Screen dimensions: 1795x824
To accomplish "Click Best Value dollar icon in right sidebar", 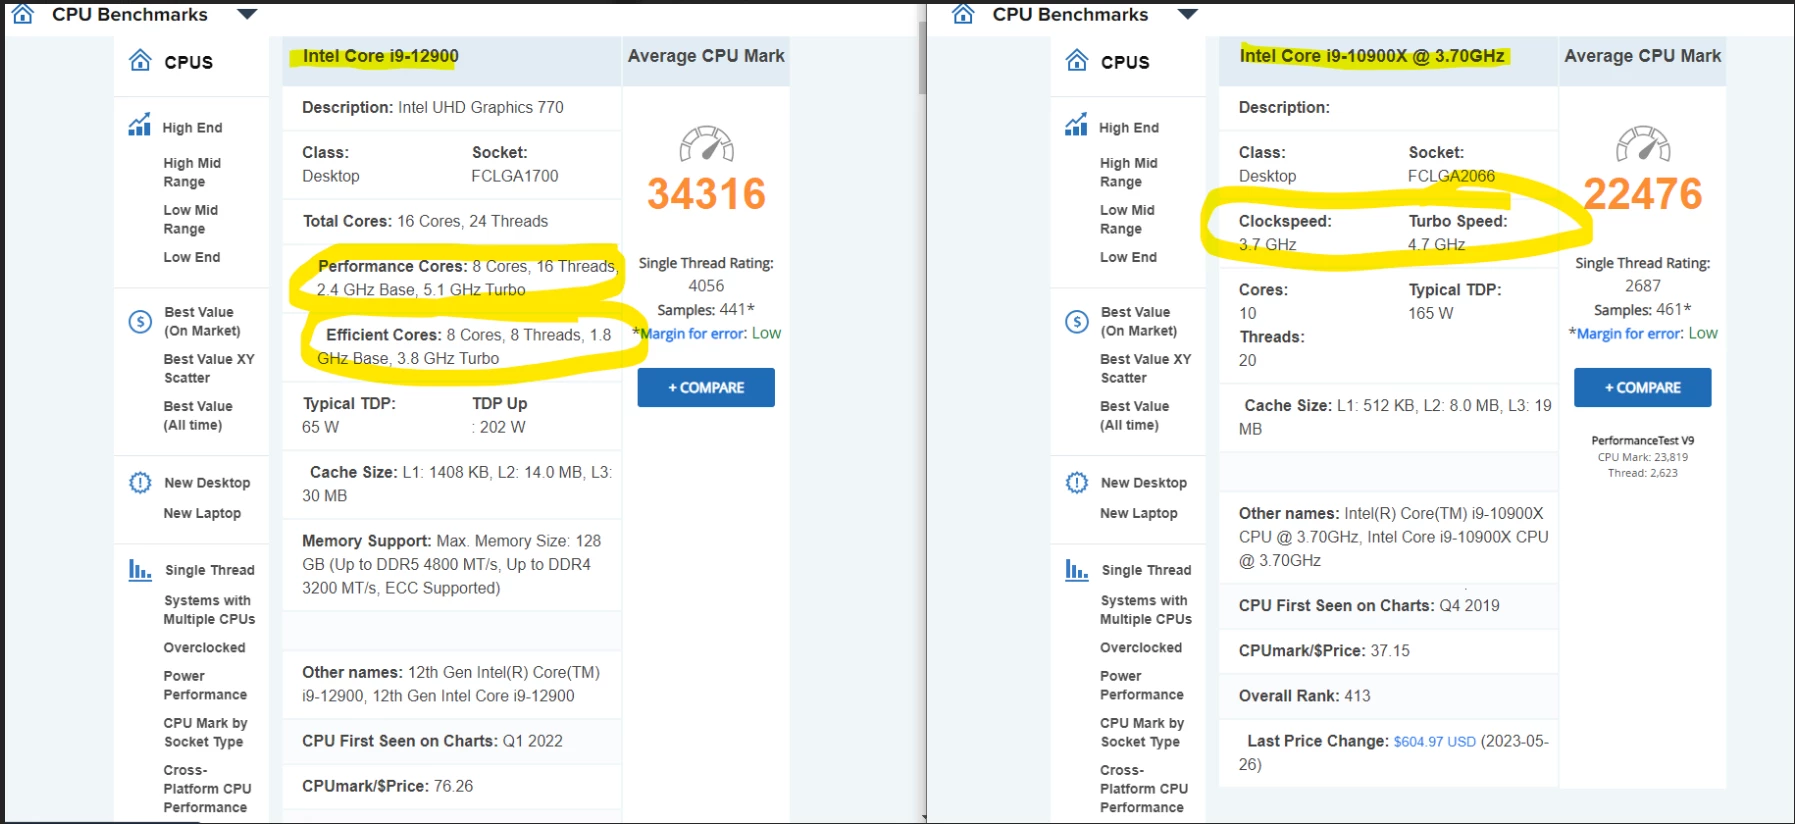I will (1077, 322).
